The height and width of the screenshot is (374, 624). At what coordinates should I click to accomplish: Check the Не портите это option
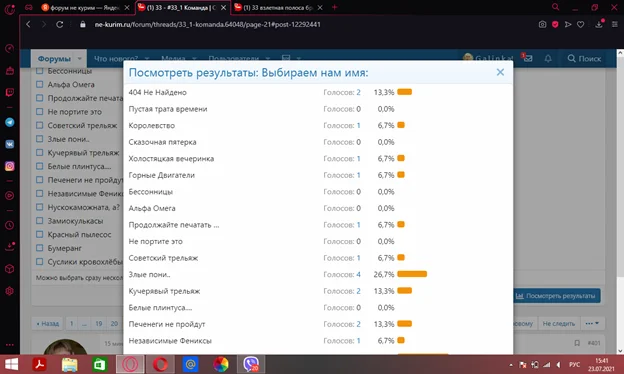(x=39, y=111)
